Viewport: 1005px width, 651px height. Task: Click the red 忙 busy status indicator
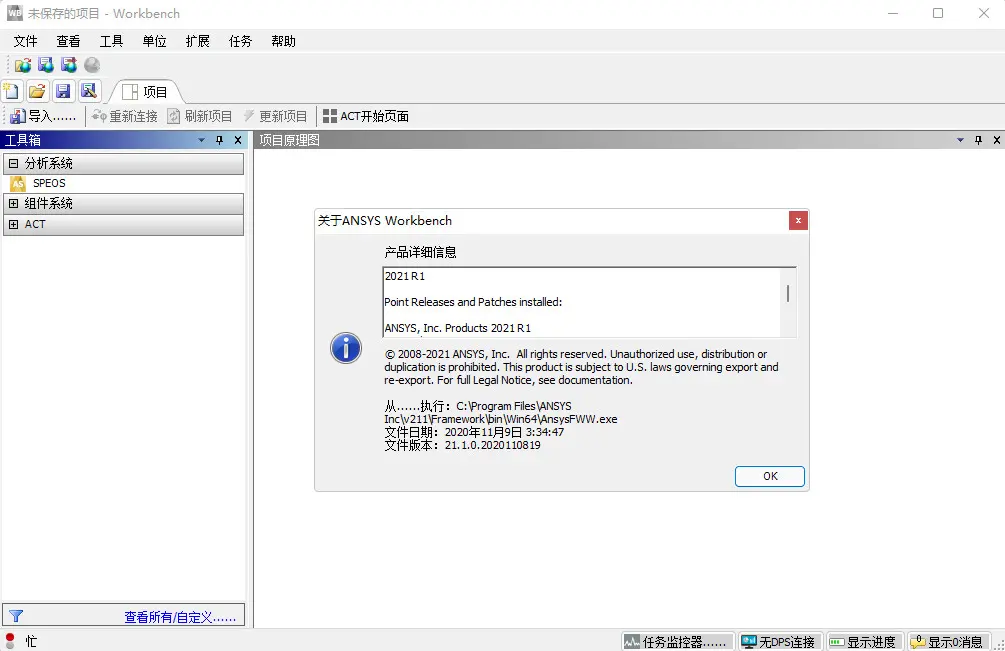[x=10, y=640]
